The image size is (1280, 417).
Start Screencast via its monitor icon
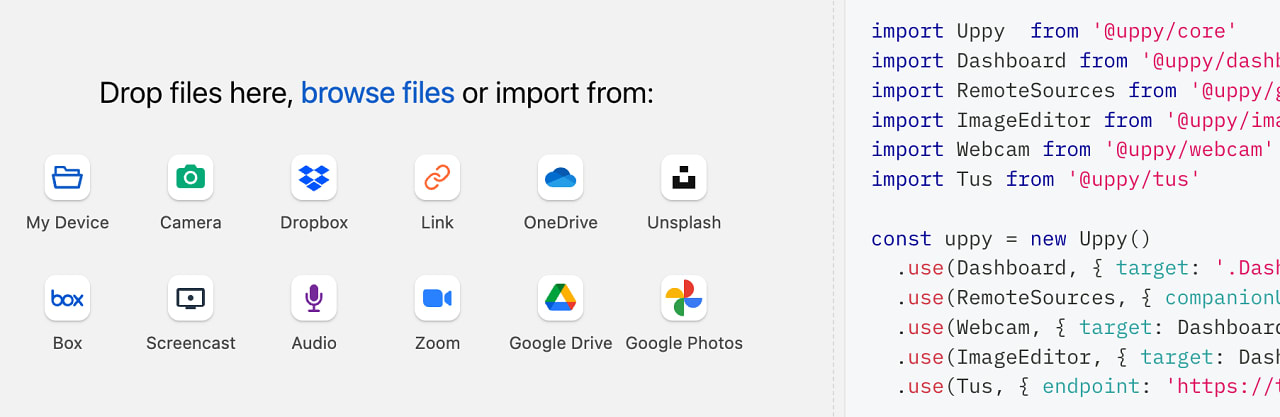pos(190,298)
